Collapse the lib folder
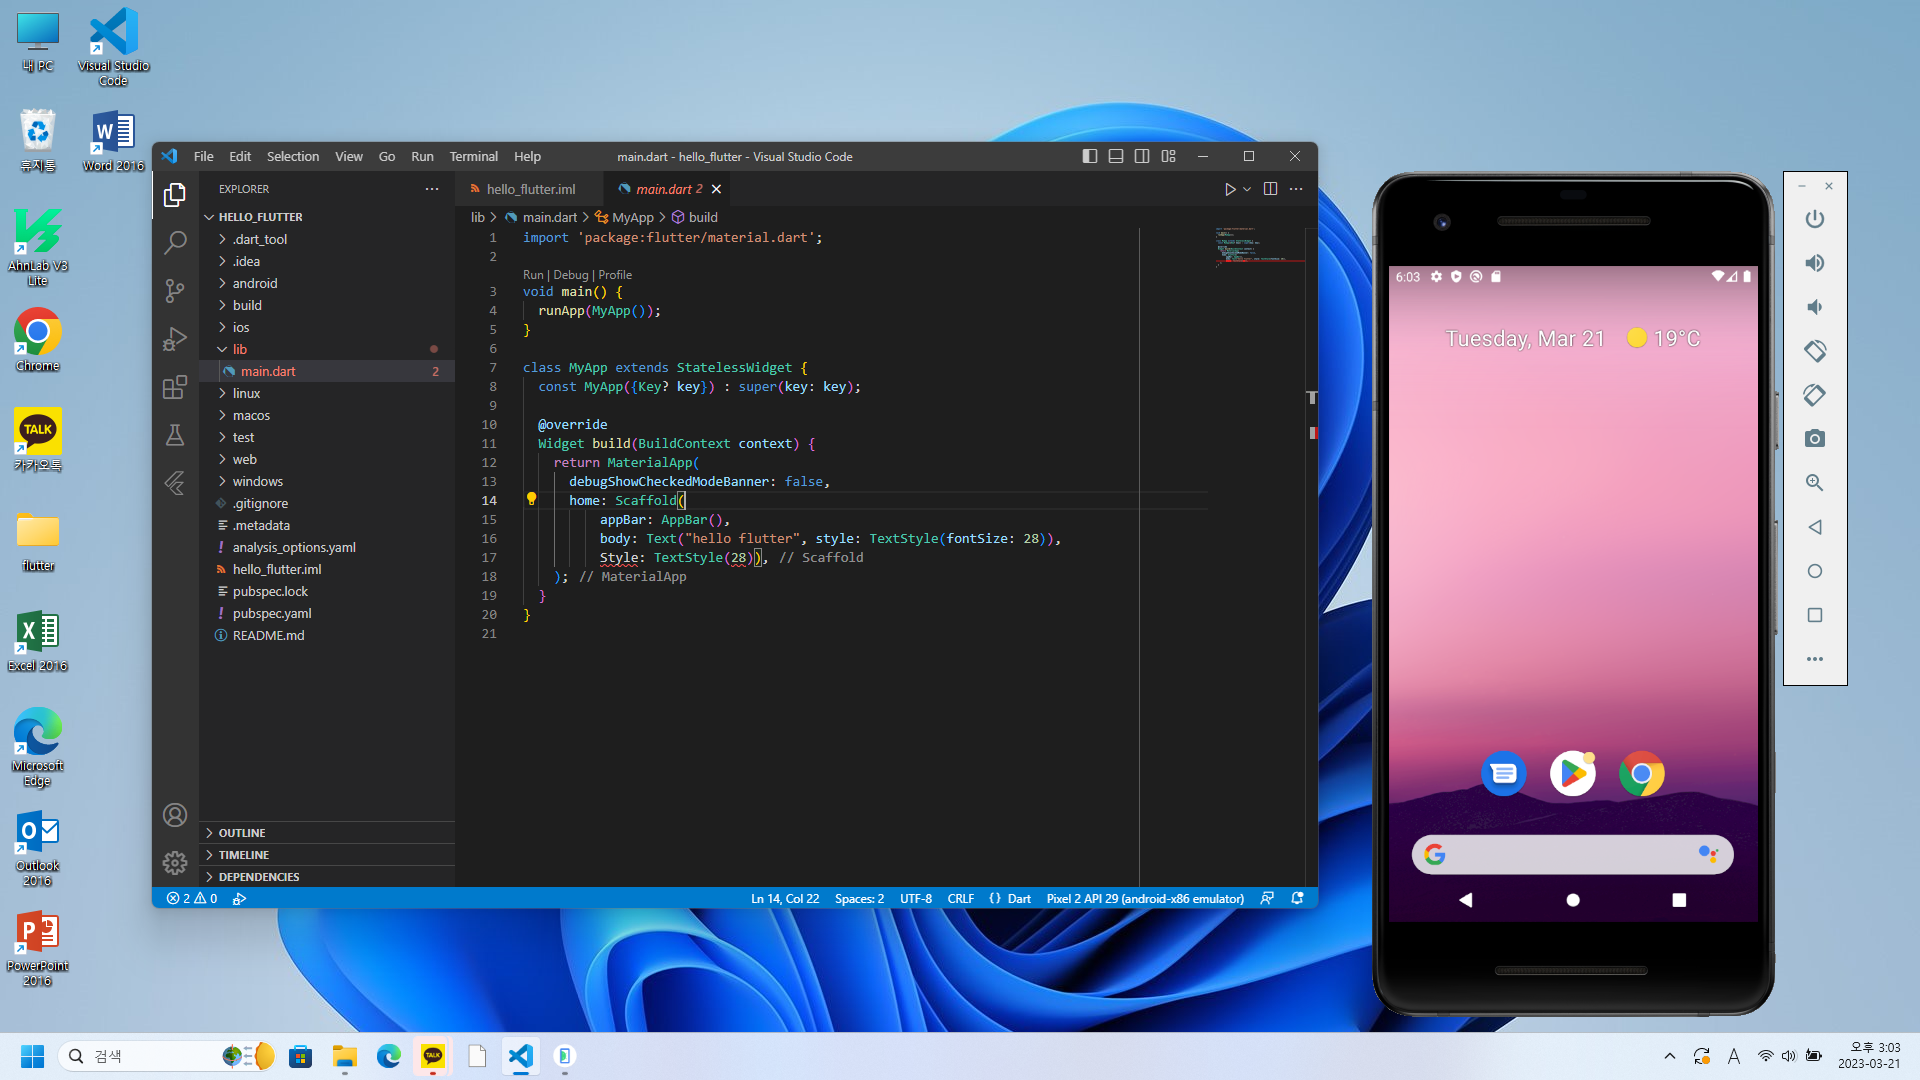The width and height of the screenshot is (1920, 1080). 327,350
